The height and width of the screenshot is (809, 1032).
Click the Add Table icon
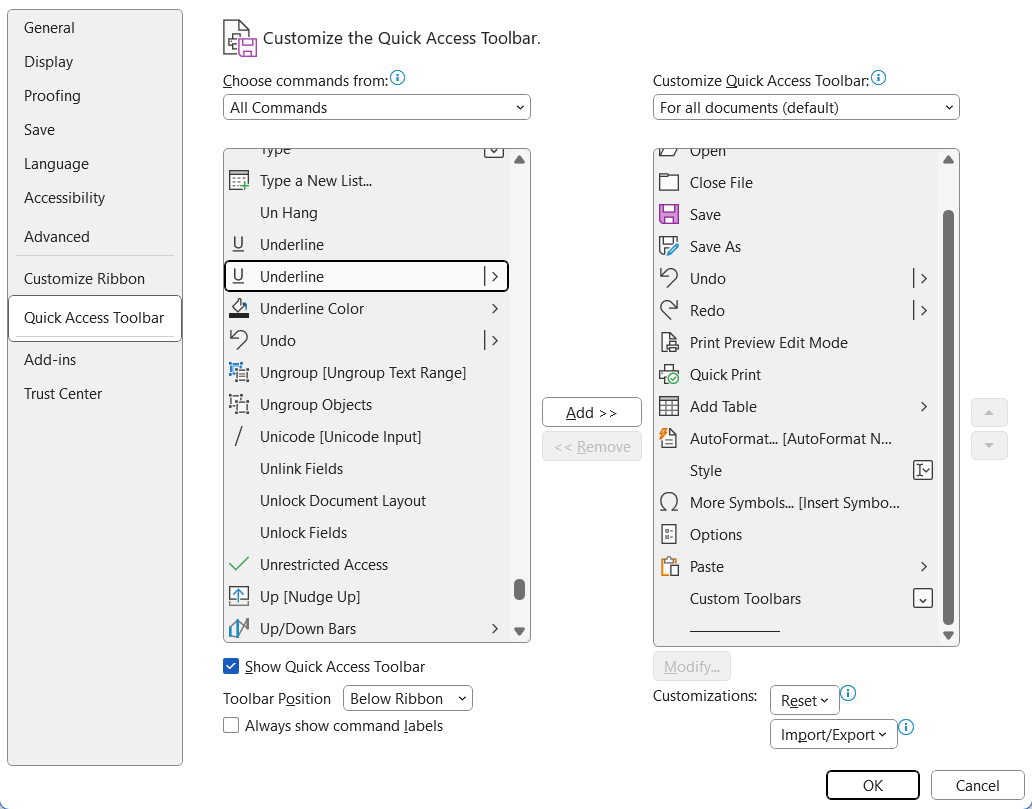click(667, 406)
